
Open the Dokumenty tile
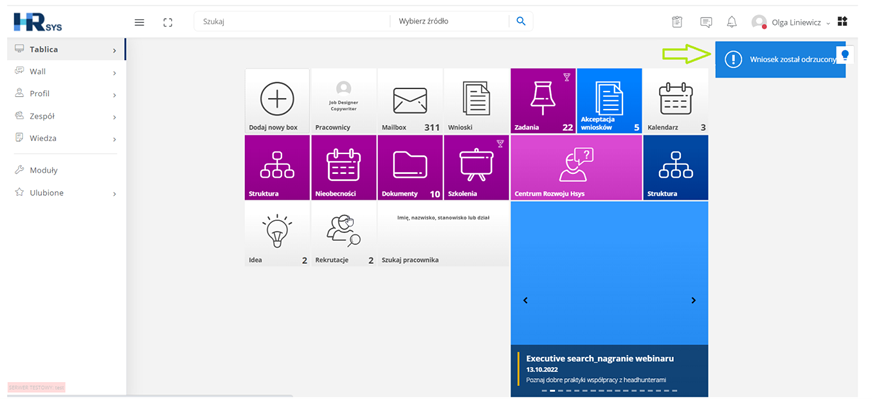[410, 168]
